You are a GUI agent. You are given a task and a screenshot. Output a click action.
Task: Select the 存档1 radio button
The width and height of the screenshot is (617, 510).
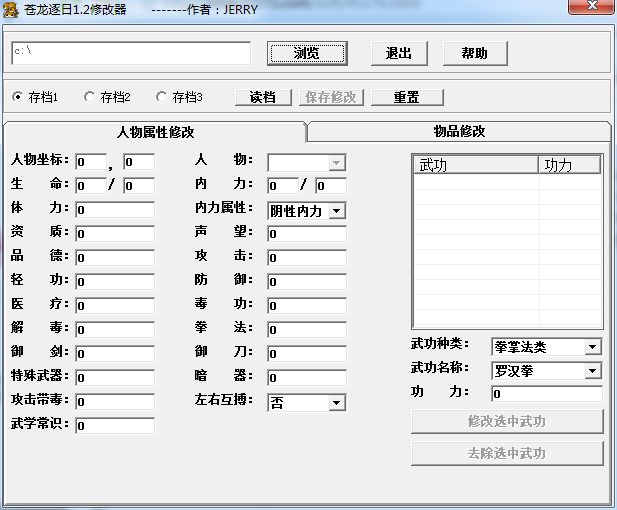(x=18, y=97)
